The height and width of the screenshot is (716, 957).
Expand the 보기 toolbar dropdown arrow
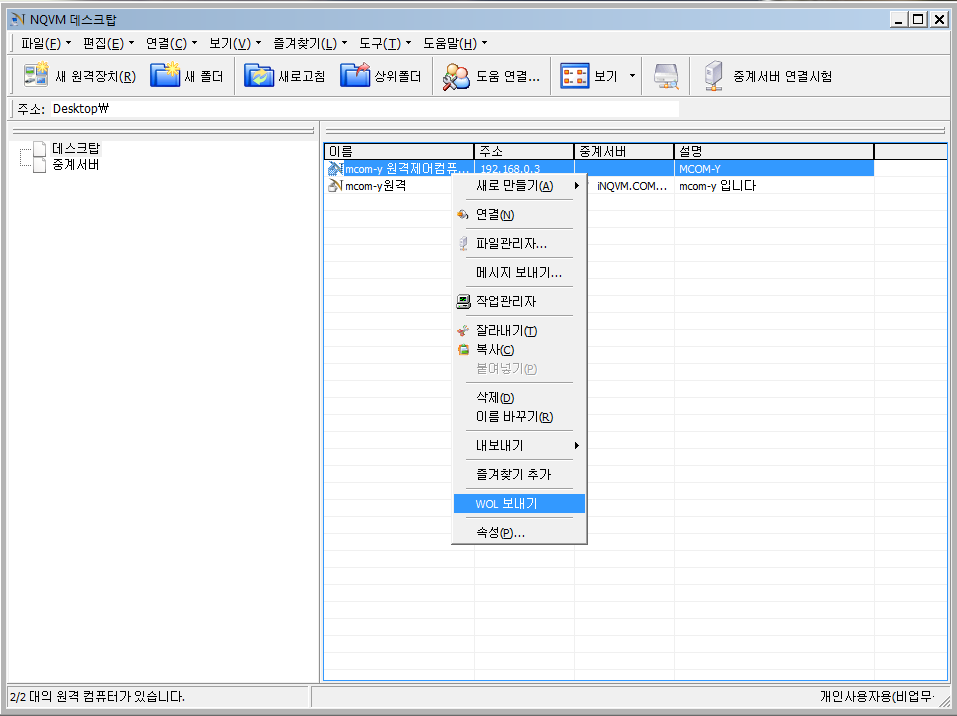[x=632, y=76]
